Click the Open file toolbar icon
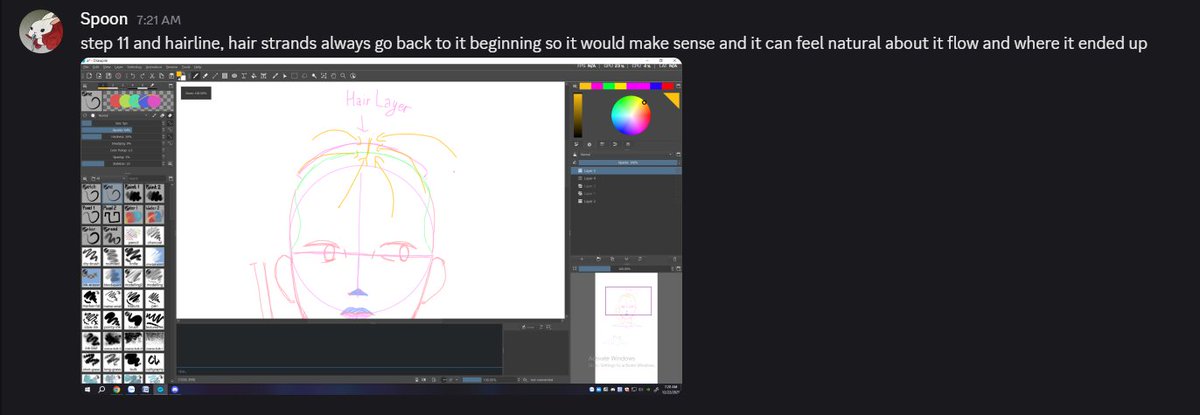 [x=99, y=76]
